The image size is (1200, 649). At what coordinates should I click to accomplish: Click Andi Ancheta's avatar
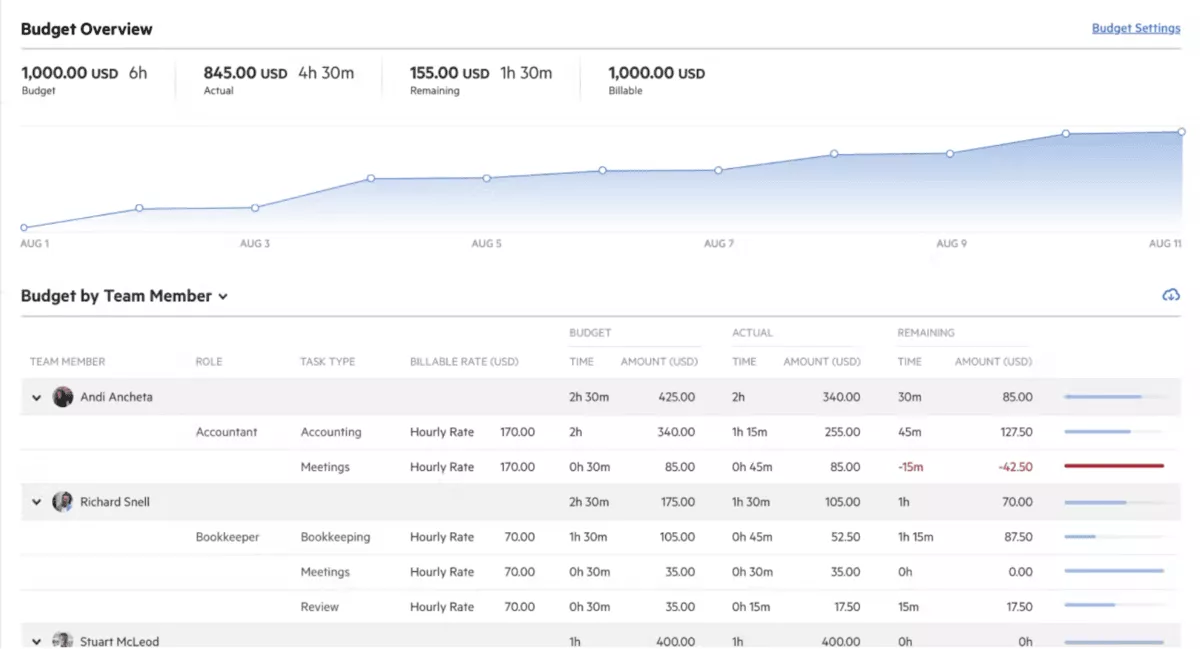coord(62,396)
